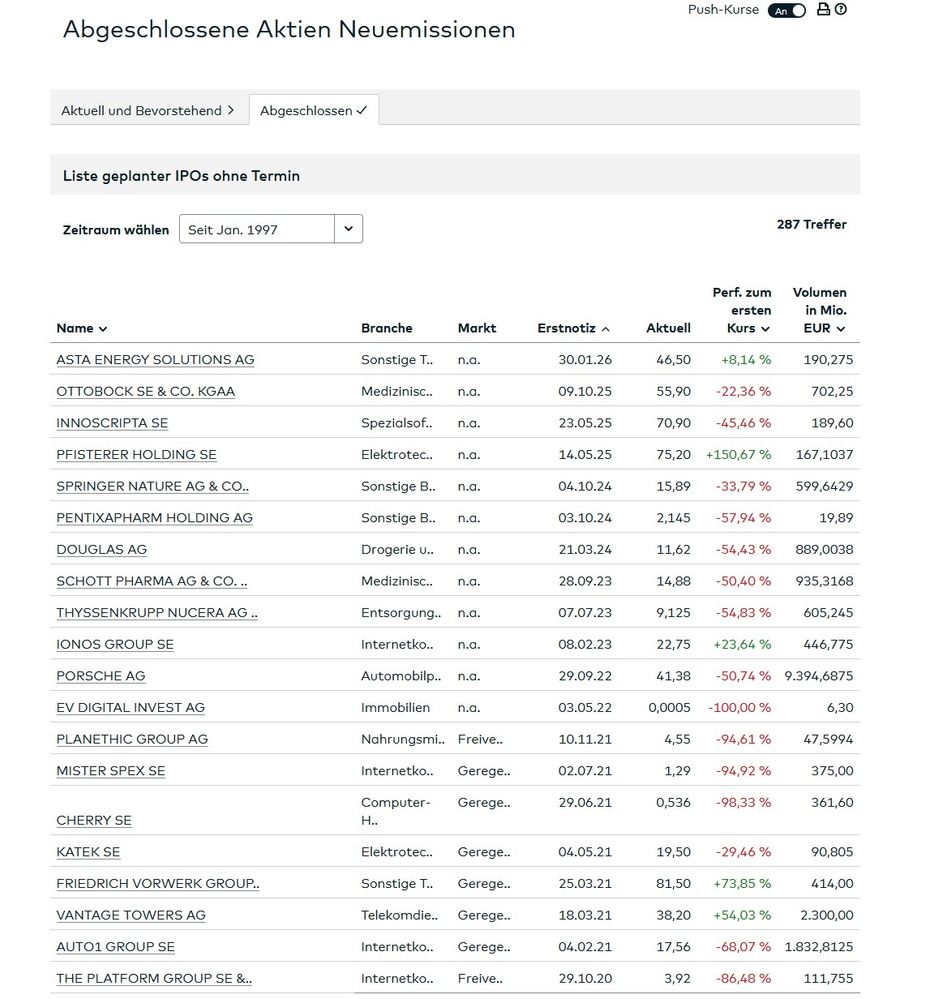Open SPRINGER NATURE AG & CO.. link

click(x=152, y=486)
